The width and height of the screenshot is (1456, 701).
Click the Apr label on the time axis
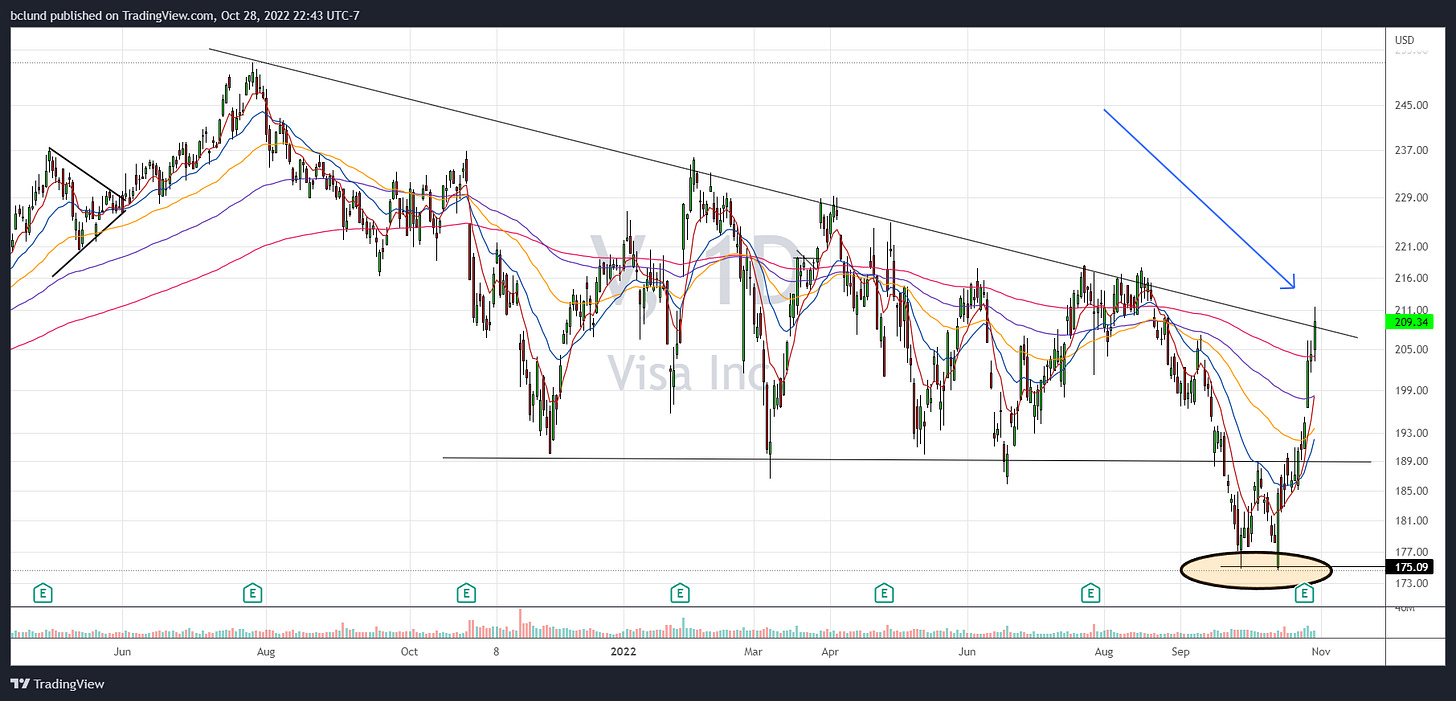coord(829,652)
